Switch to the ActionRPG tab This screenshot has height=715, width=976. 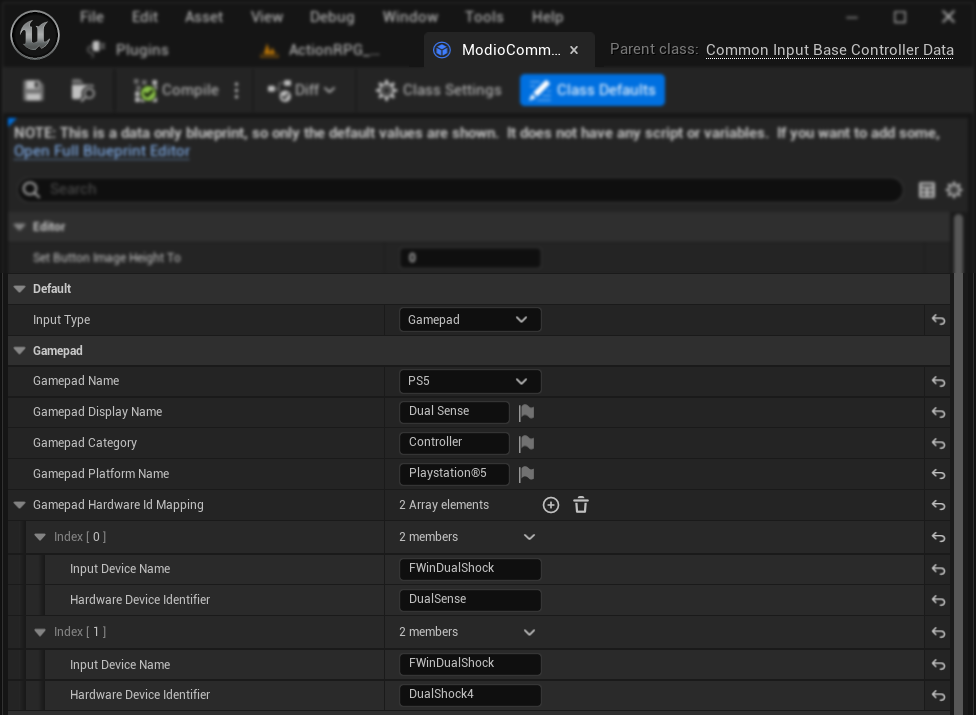(320, 50)
